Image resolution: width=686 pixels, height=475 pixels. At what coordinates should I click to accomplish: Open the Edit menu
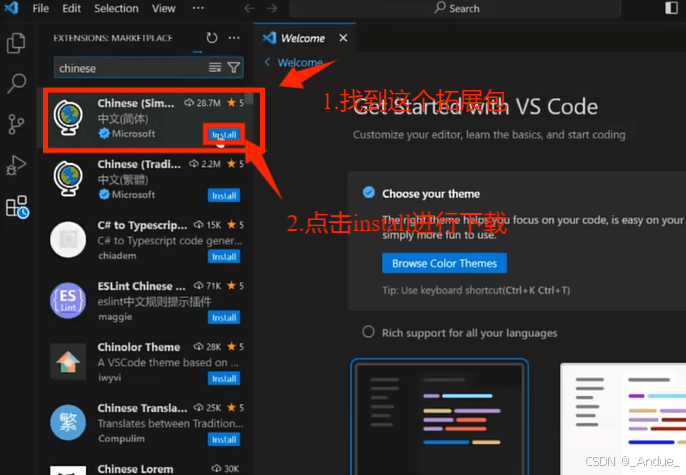click(71, 8)
